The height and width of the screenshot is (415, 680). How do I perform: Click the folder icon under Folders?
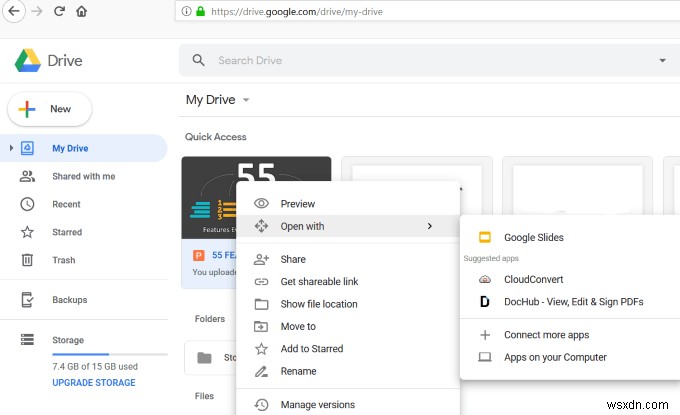click(204, 358)
